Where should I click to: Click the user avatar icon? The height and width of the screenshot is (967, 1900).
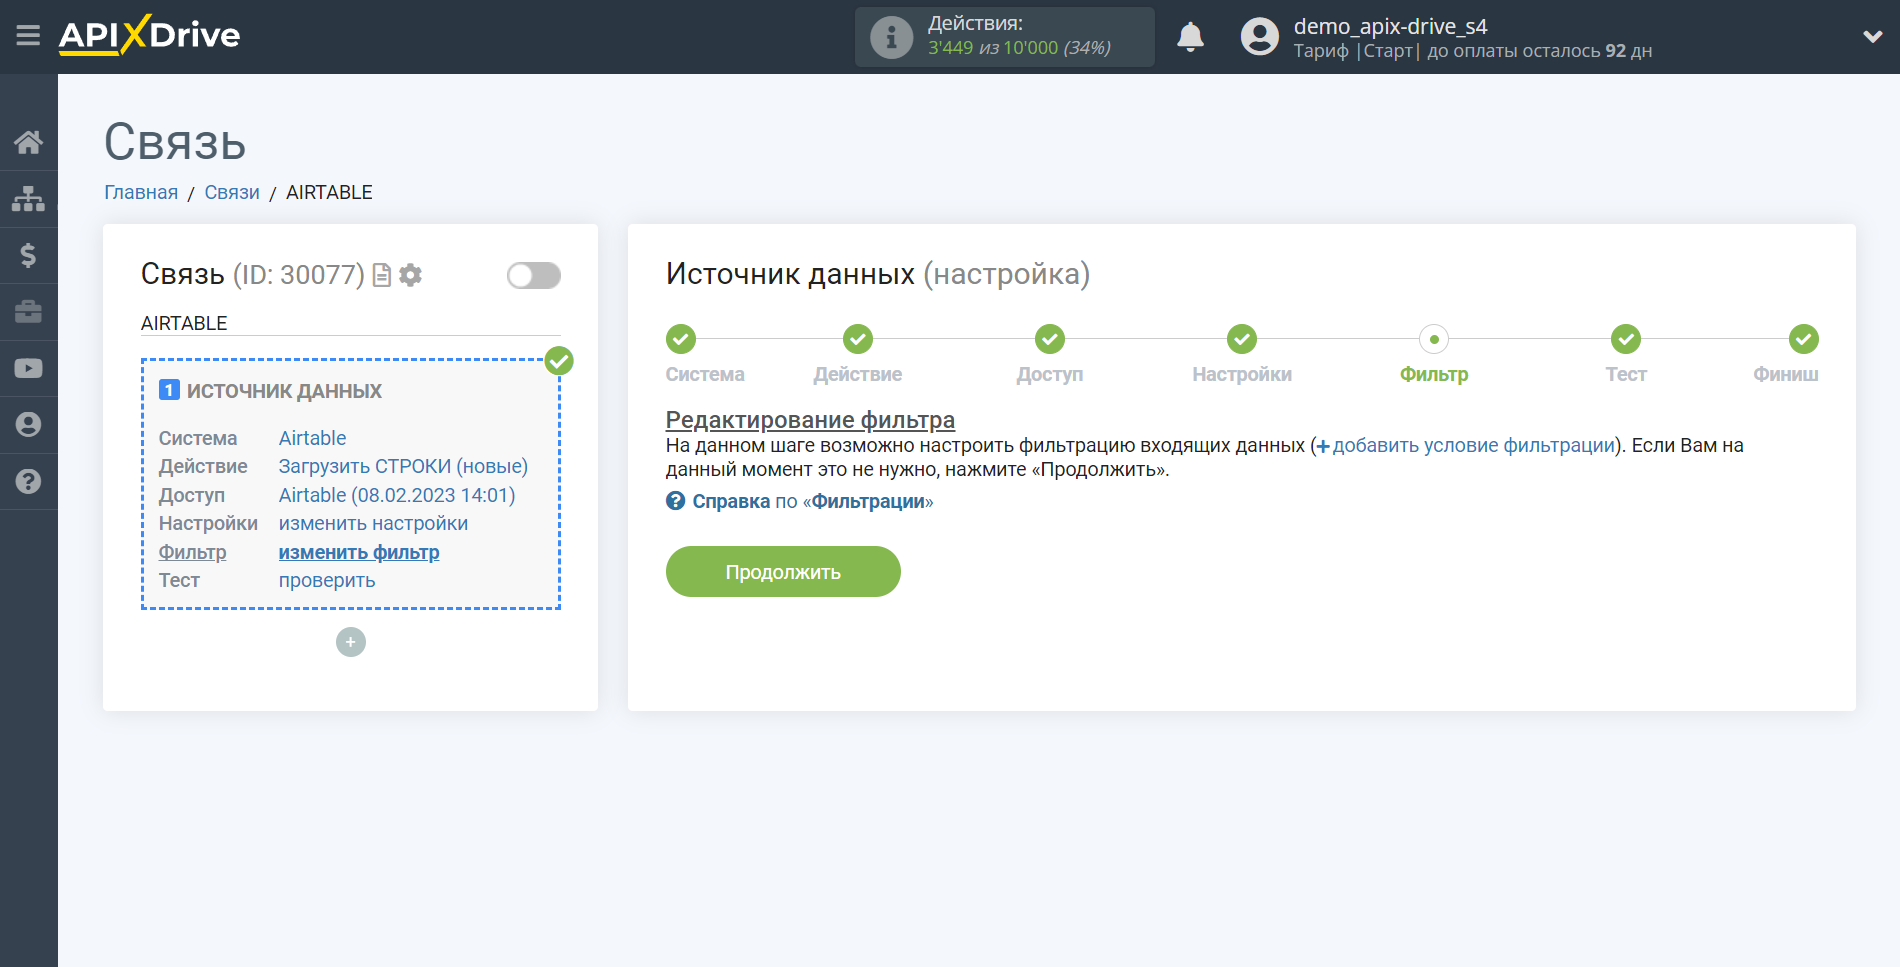click(1259, 37)
